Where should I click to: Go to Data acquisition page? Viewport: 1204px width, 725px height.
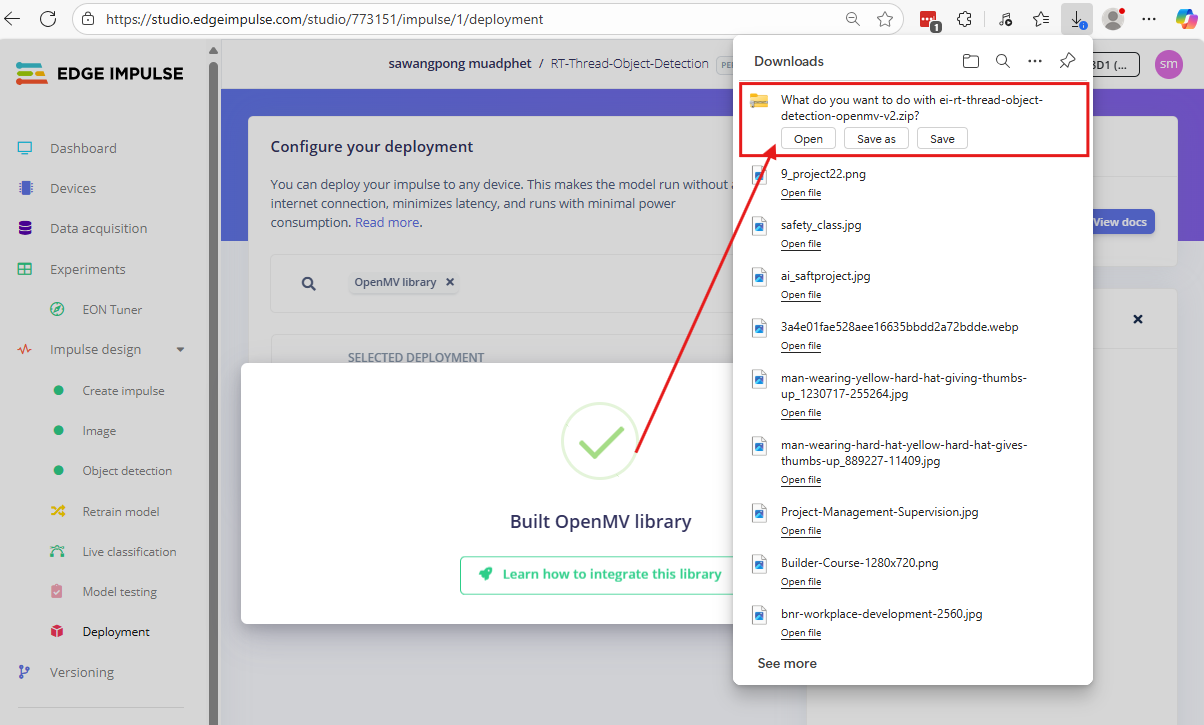pos(98,228)
